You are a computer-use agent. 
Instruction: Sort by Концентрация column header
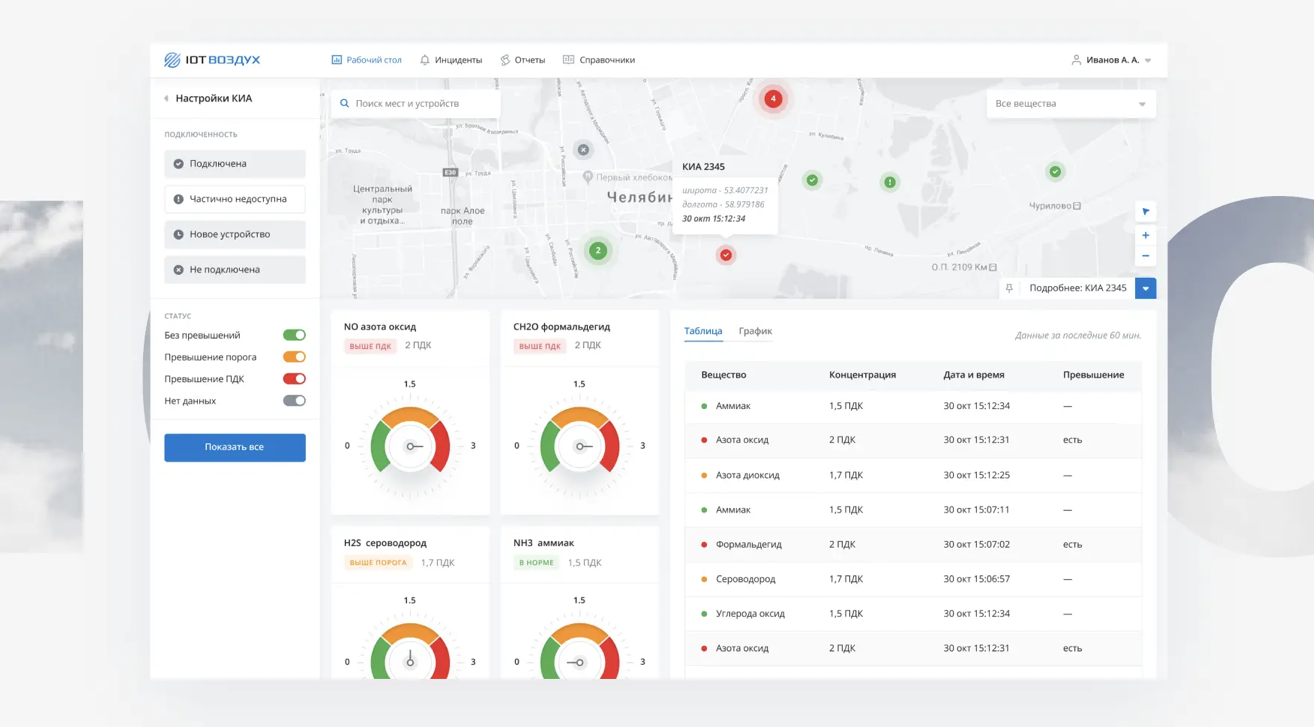pos(862,375)
